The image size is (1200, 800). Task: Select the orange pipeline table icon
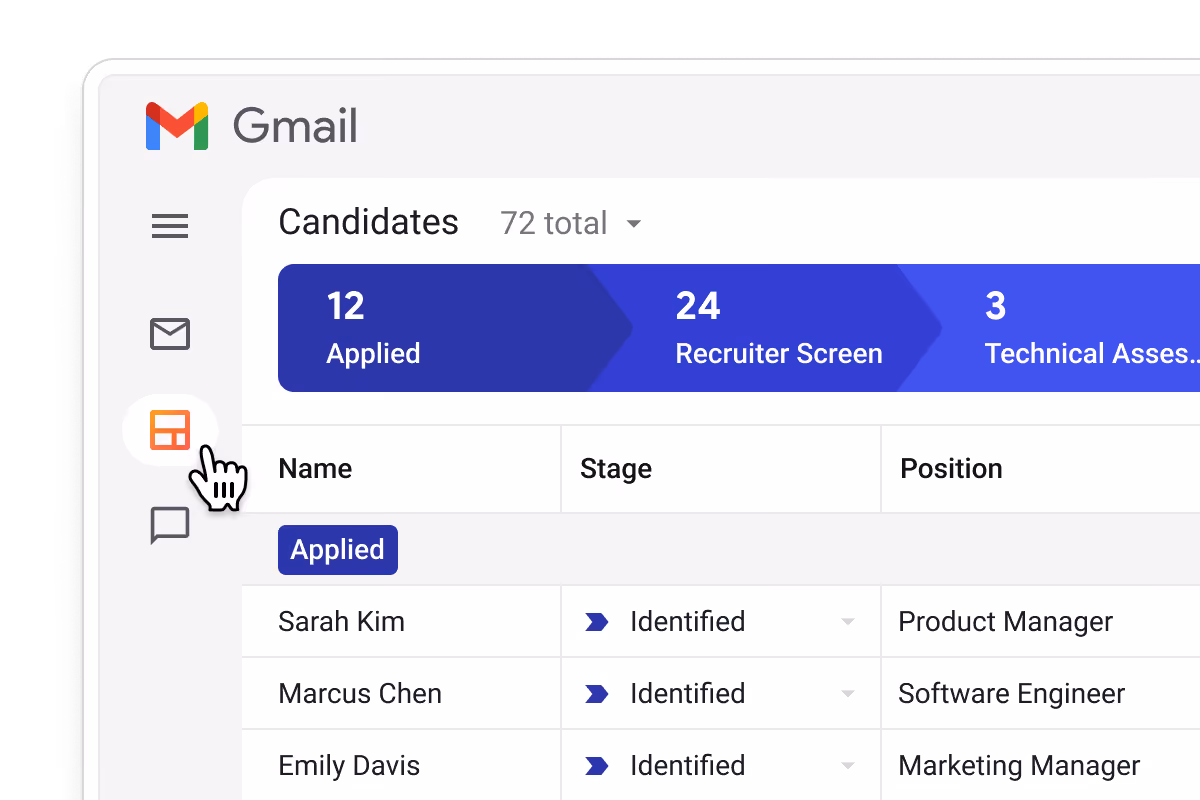[x=170, y=430]
